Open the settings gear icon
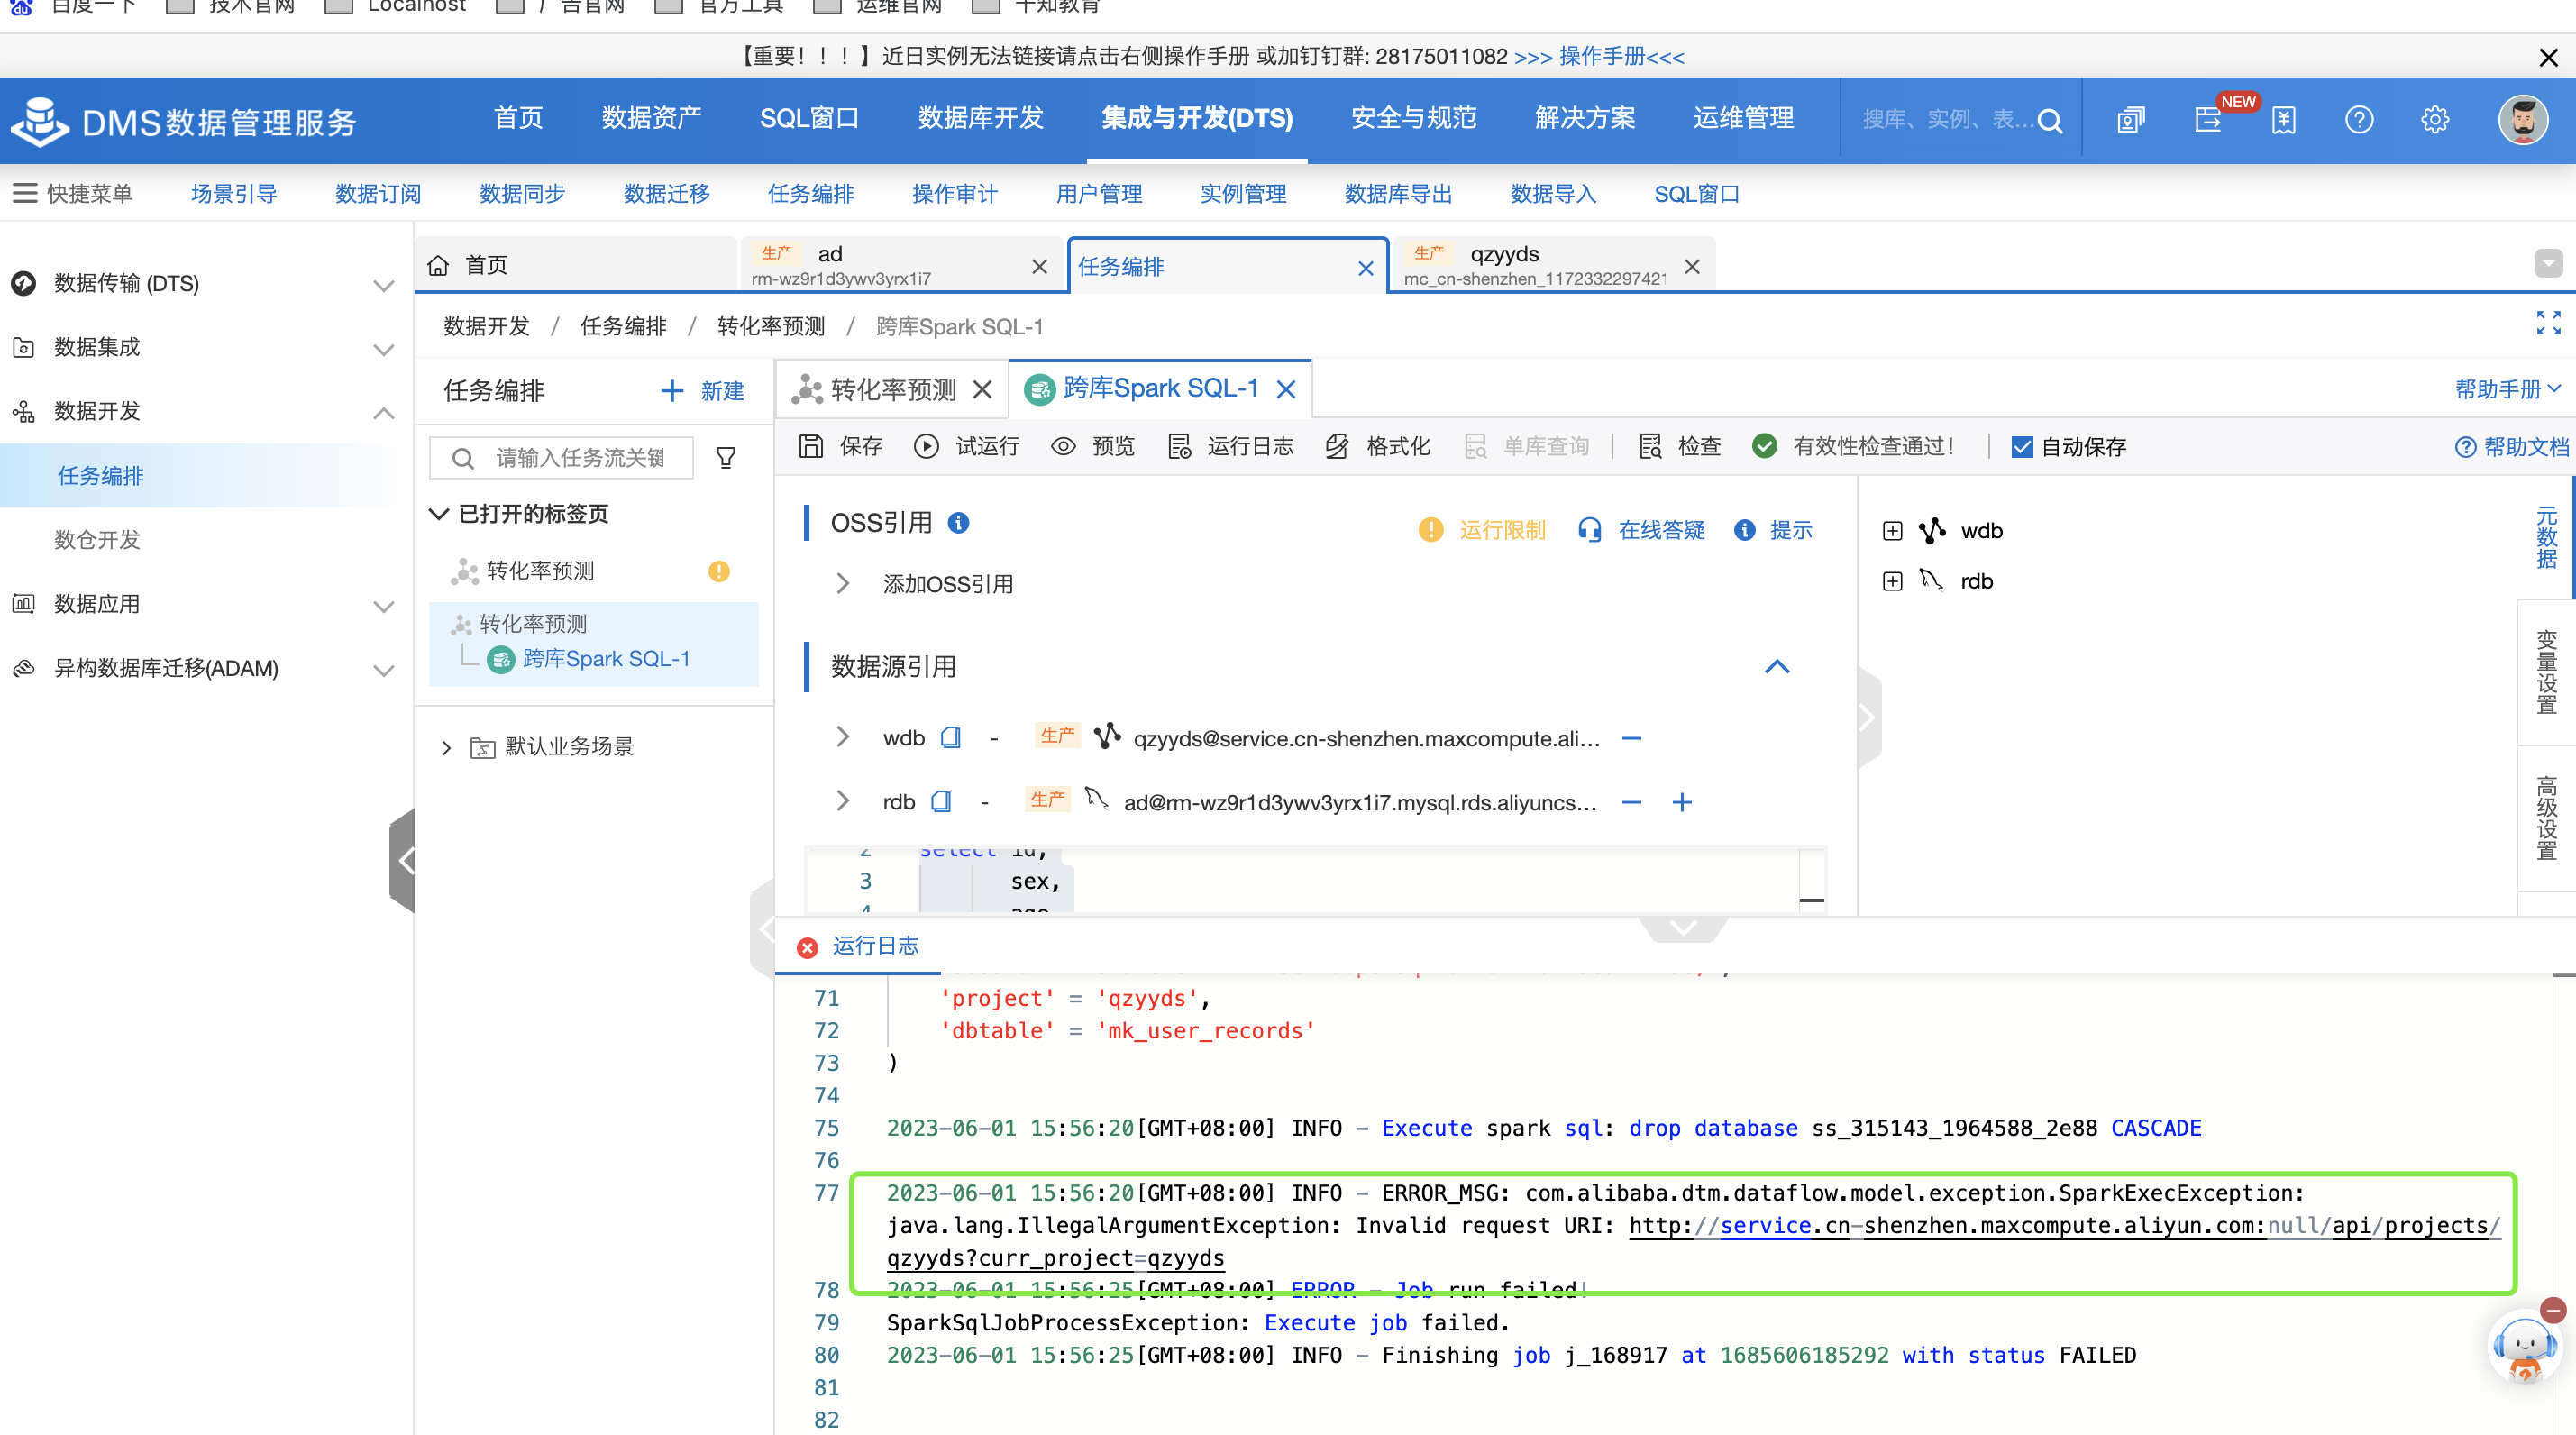The height and width of the screenshot is (1435, 2576). coord(2435,120)
